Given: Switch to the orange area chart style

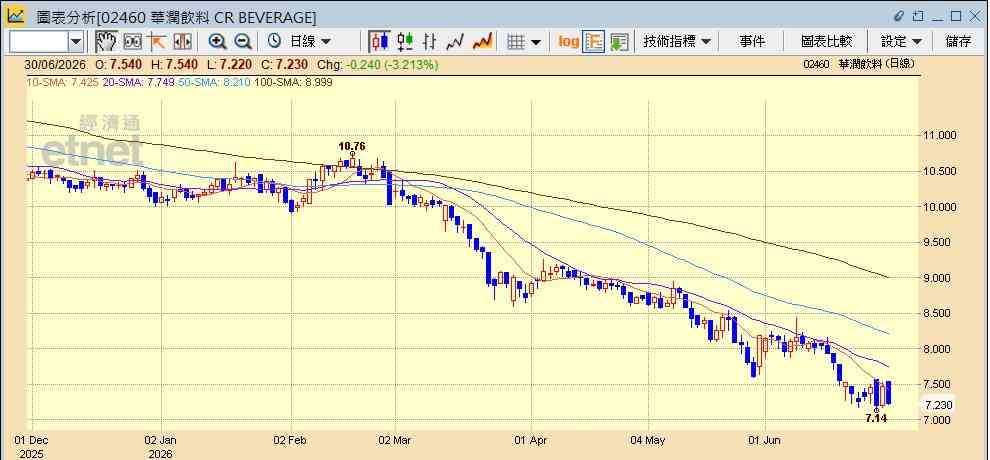Looking at the screenshot, I should 482,42.
